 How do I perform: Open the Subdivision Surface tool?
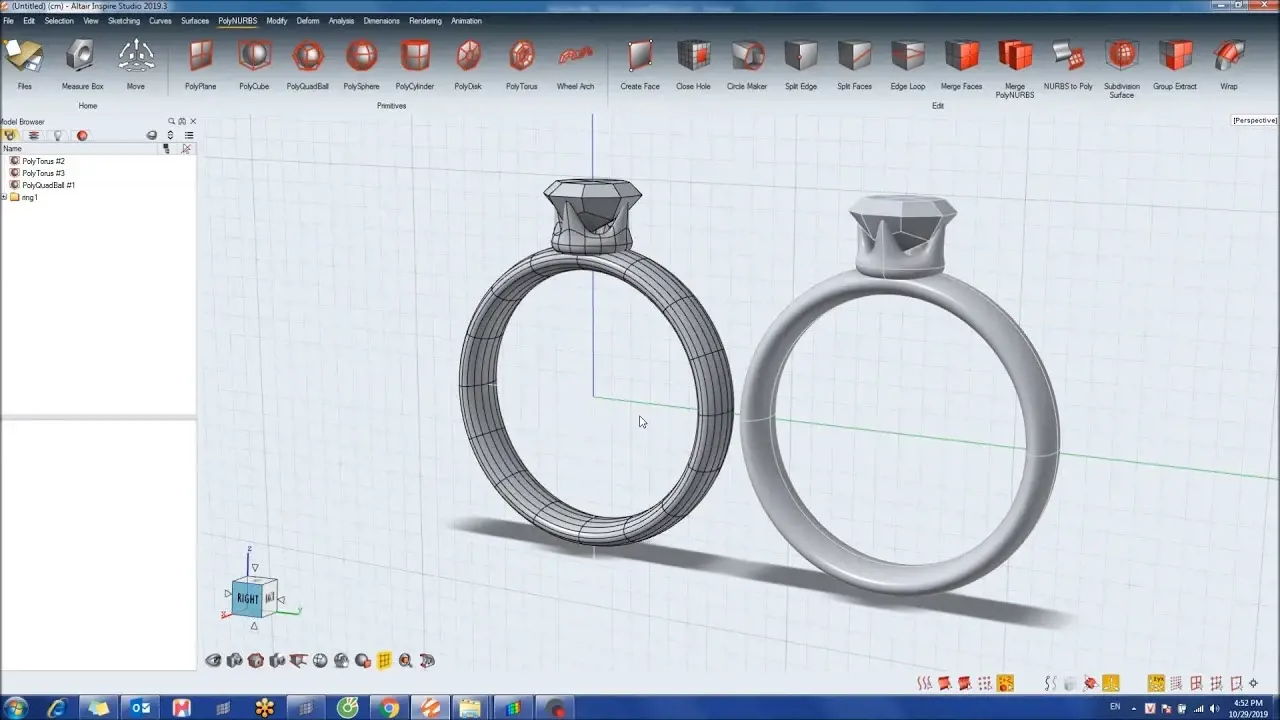pos(1121,58)
